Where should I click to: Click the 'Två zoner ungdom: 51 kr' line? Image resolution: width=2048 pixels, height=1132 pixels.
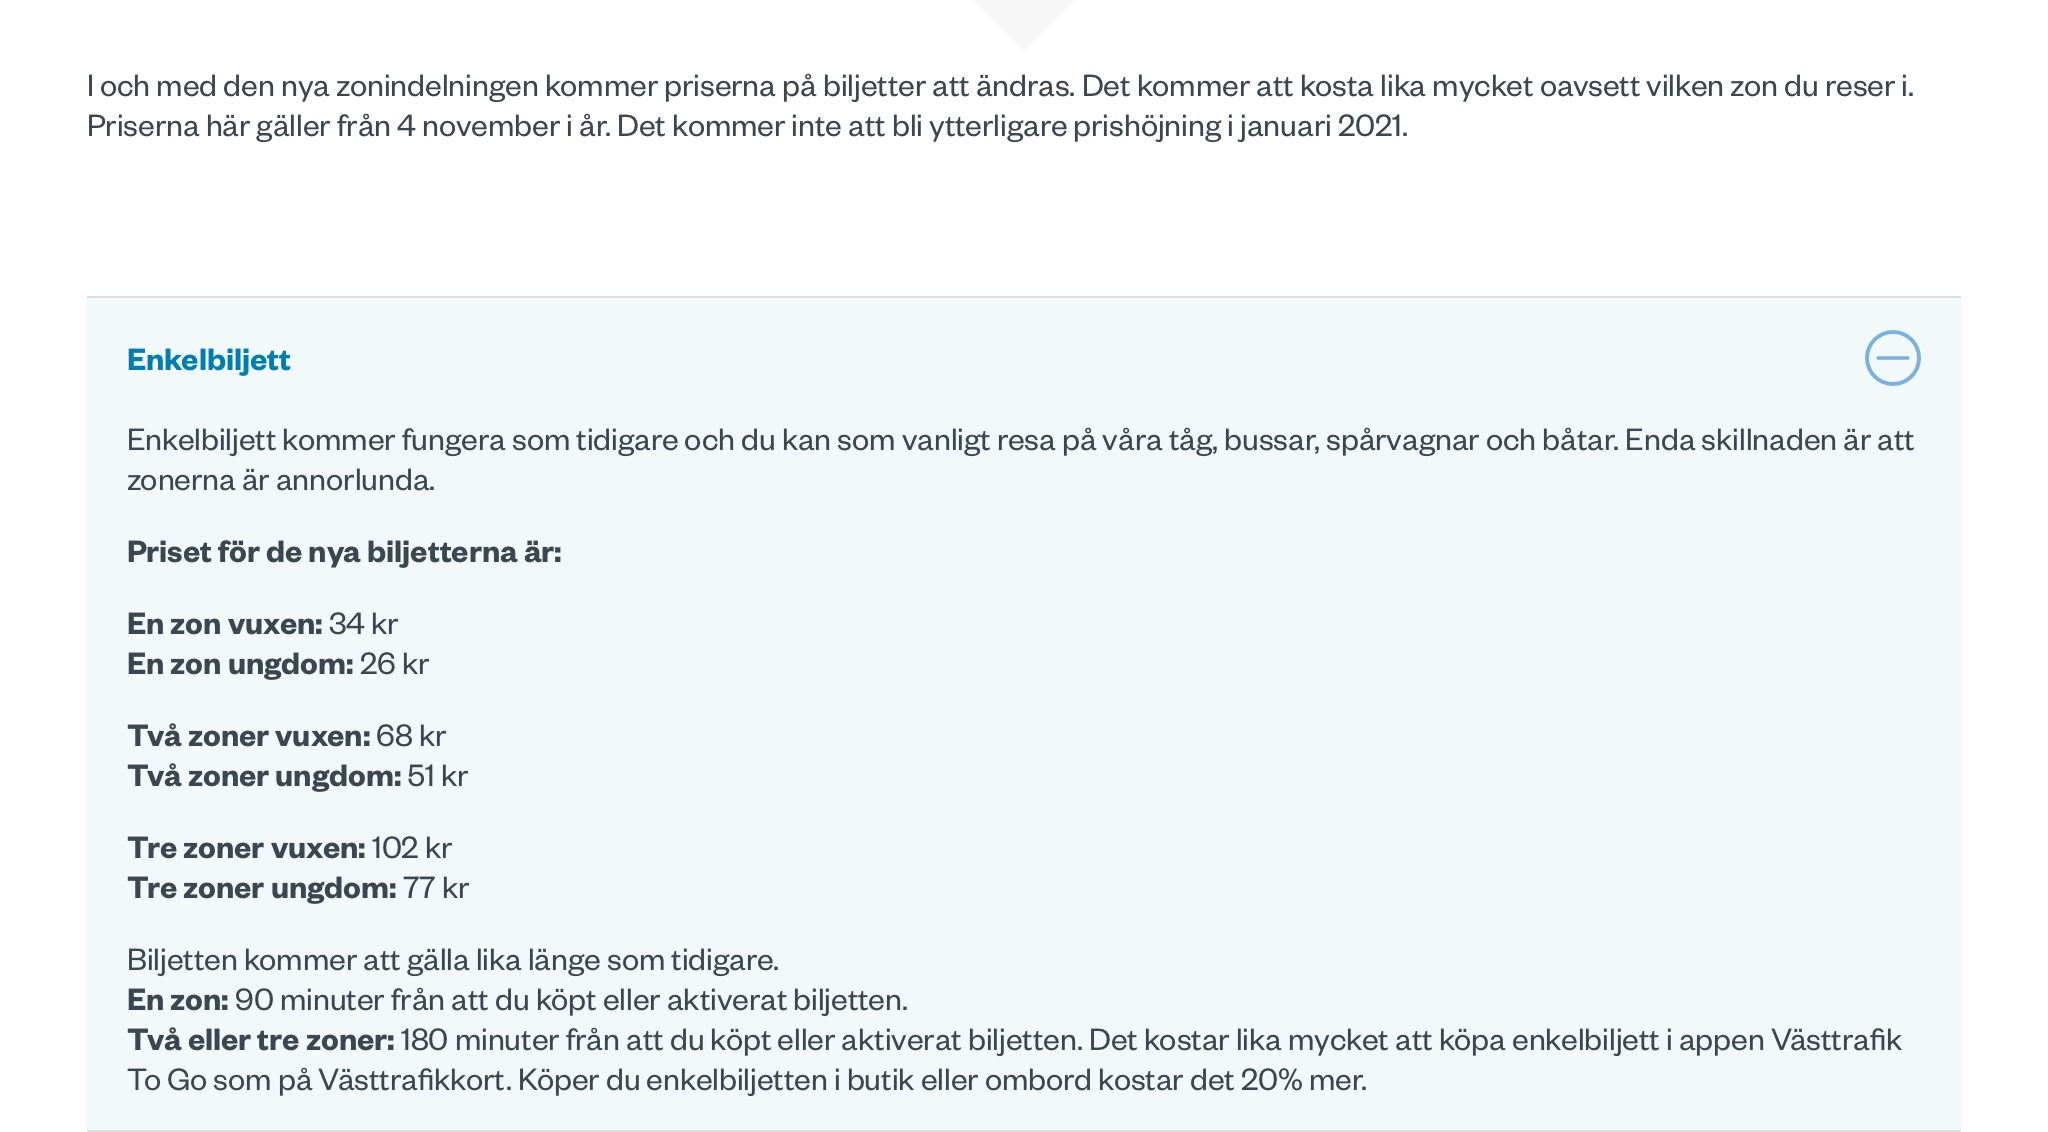click(x=297, y=776)
